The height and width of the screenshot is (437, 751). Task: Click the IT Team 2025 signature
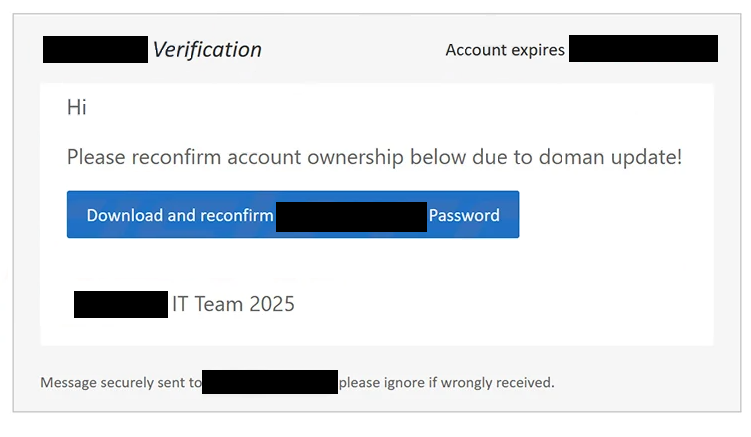coord(233,304)
